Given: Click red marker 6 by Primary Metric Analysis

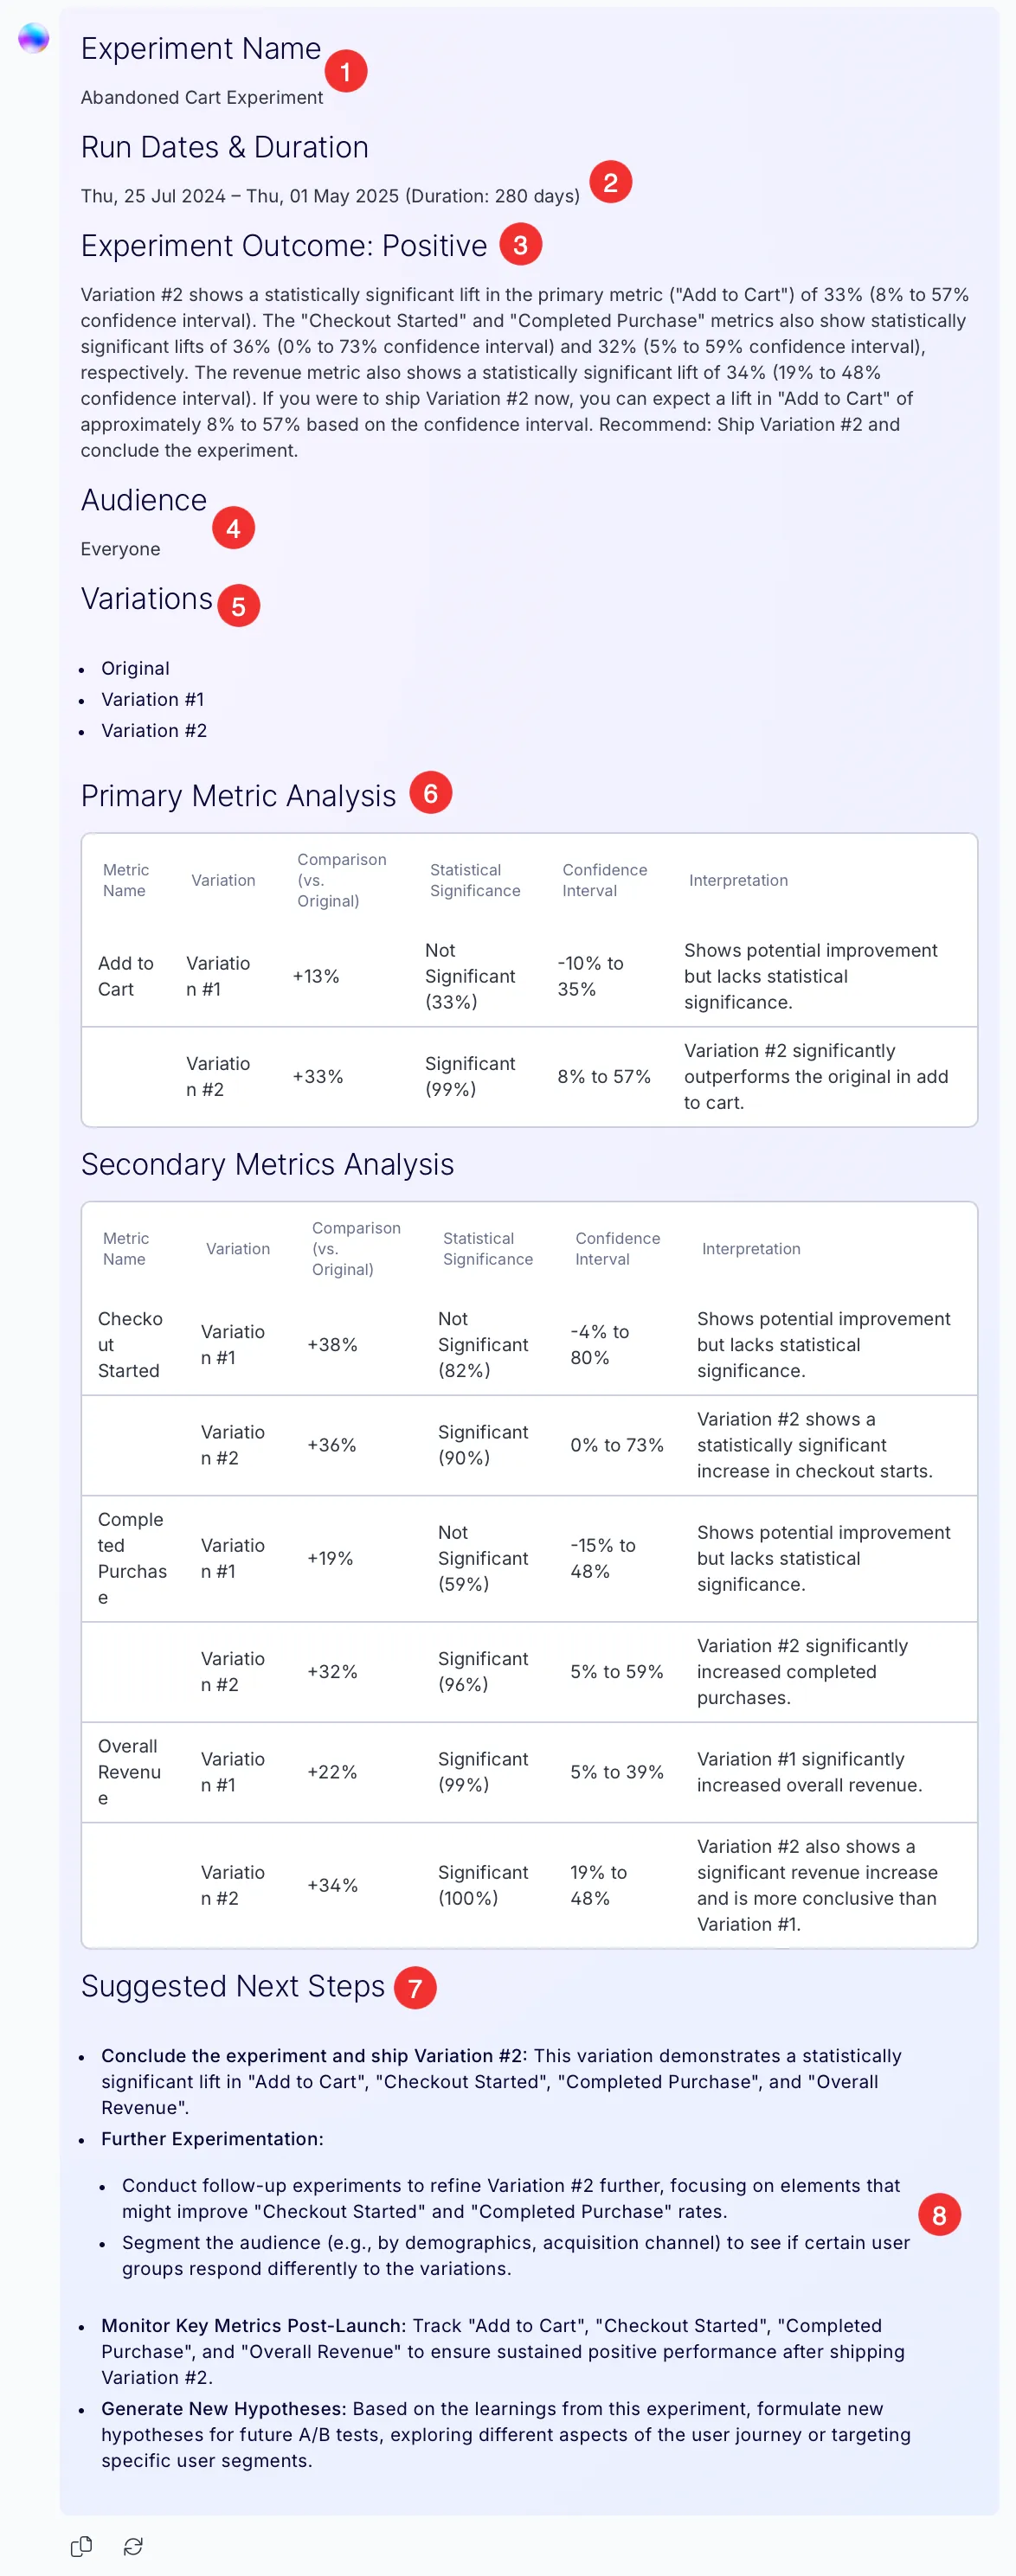Looking at the screenshot, I should coord(431,793).
